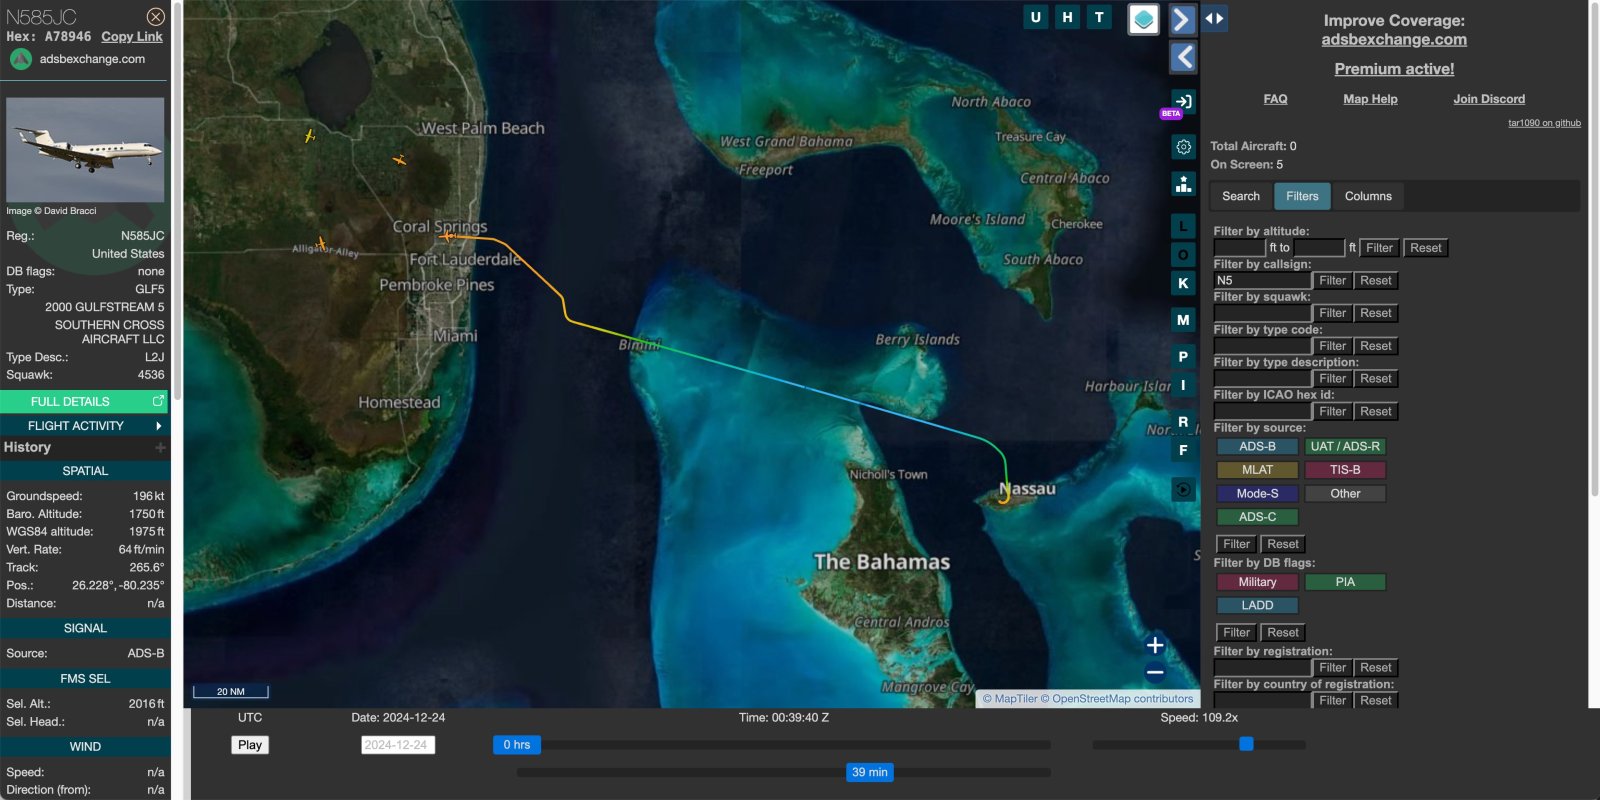The width and height of the screenshot is (1600, 800).
Task: Open the podium statistics icon
Action: tap(1183, 184)
